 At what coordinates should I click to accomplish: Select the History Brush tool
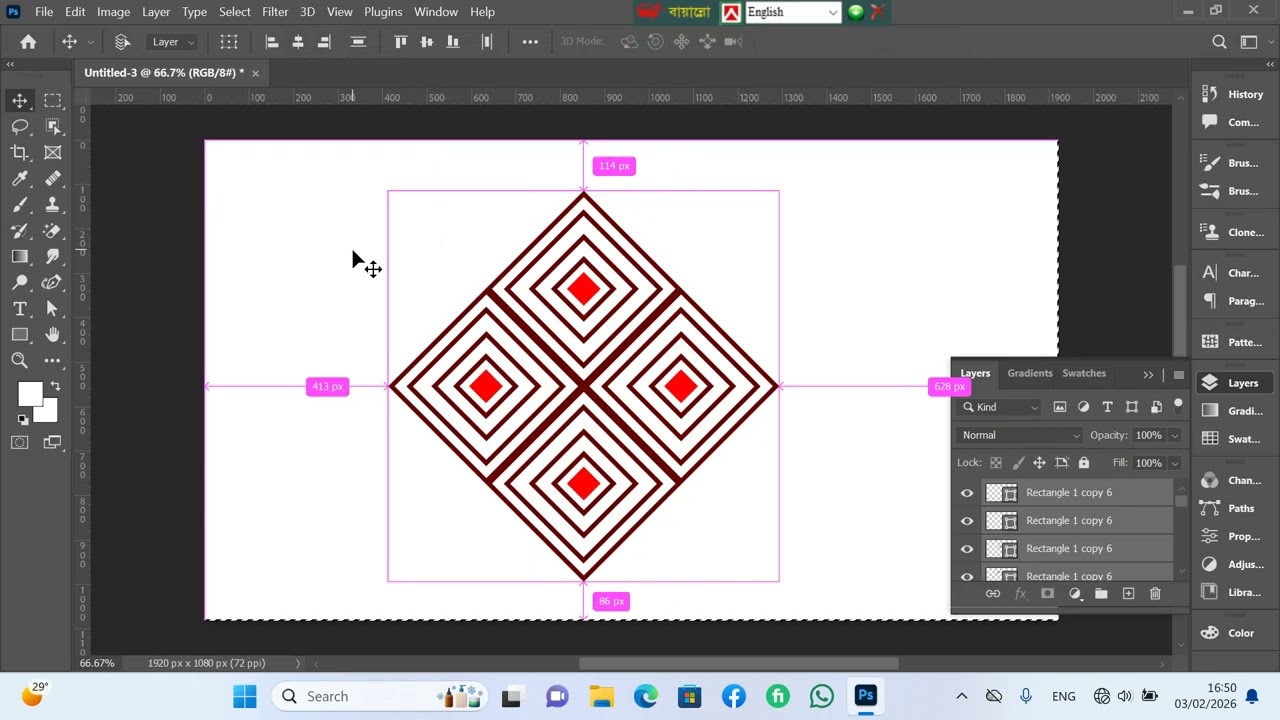[x=20, y=230]
